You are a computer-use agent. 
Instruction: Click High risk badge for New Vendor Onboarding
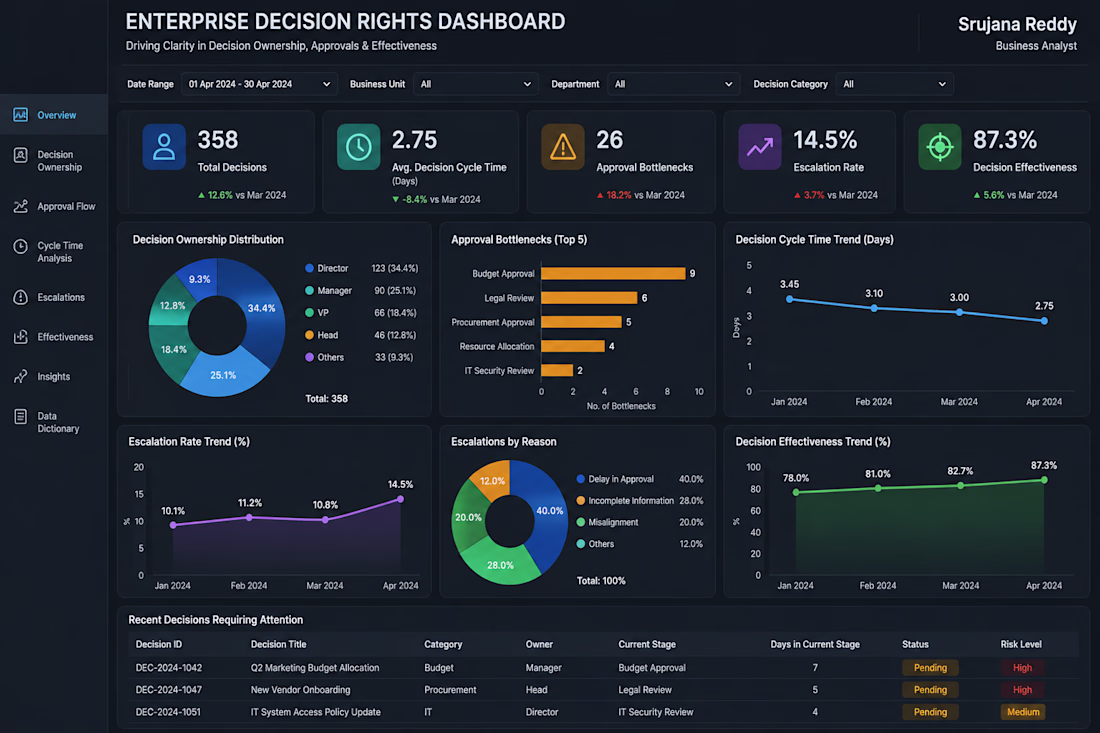(x=1022, y=690)
